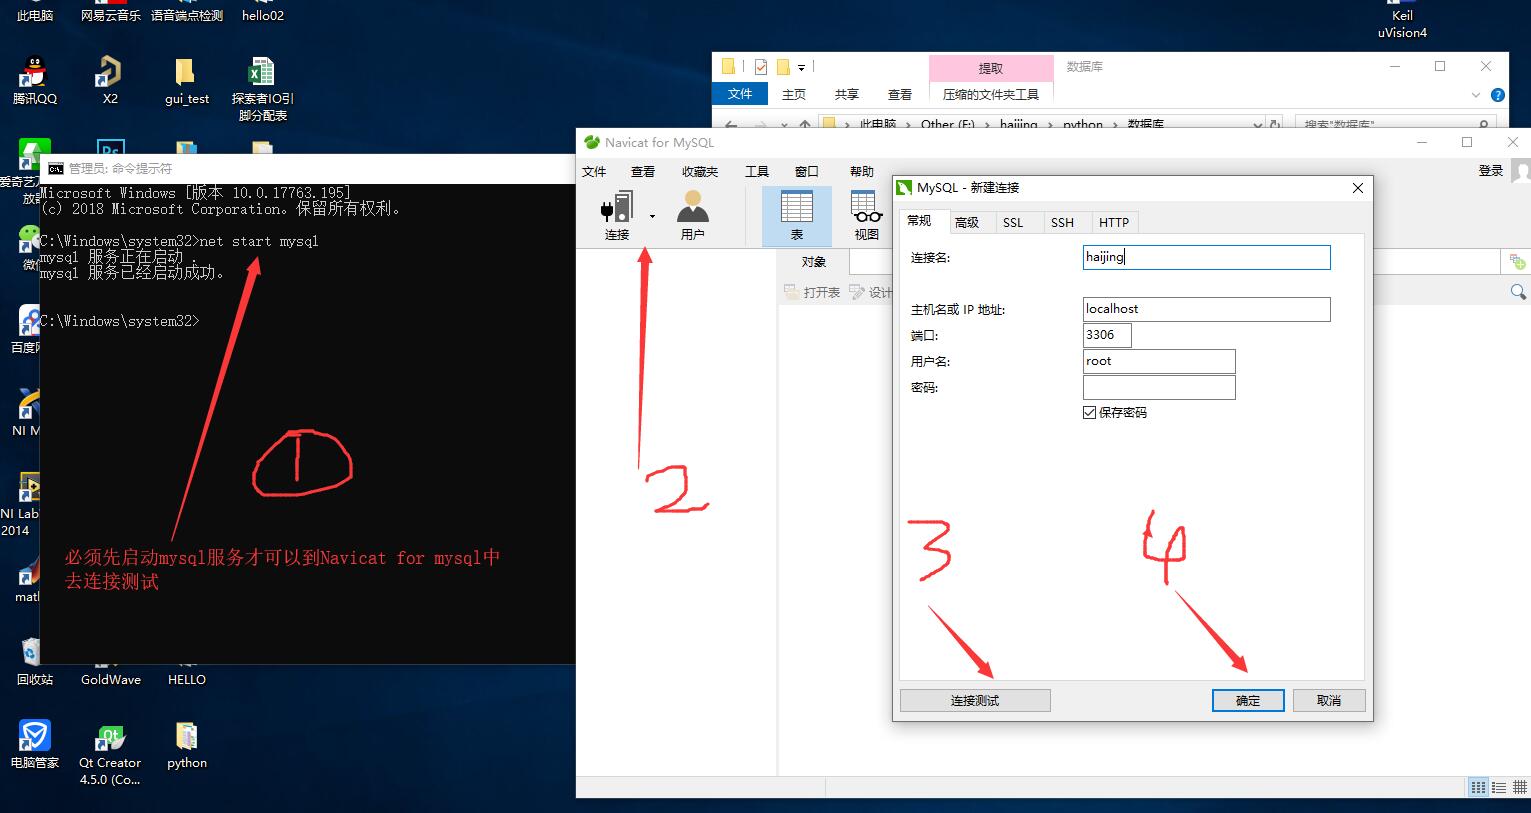This screenshot has height=813, width=1531.
Task: Open the gui_test folder on desktop
Action: click(187, 80)
